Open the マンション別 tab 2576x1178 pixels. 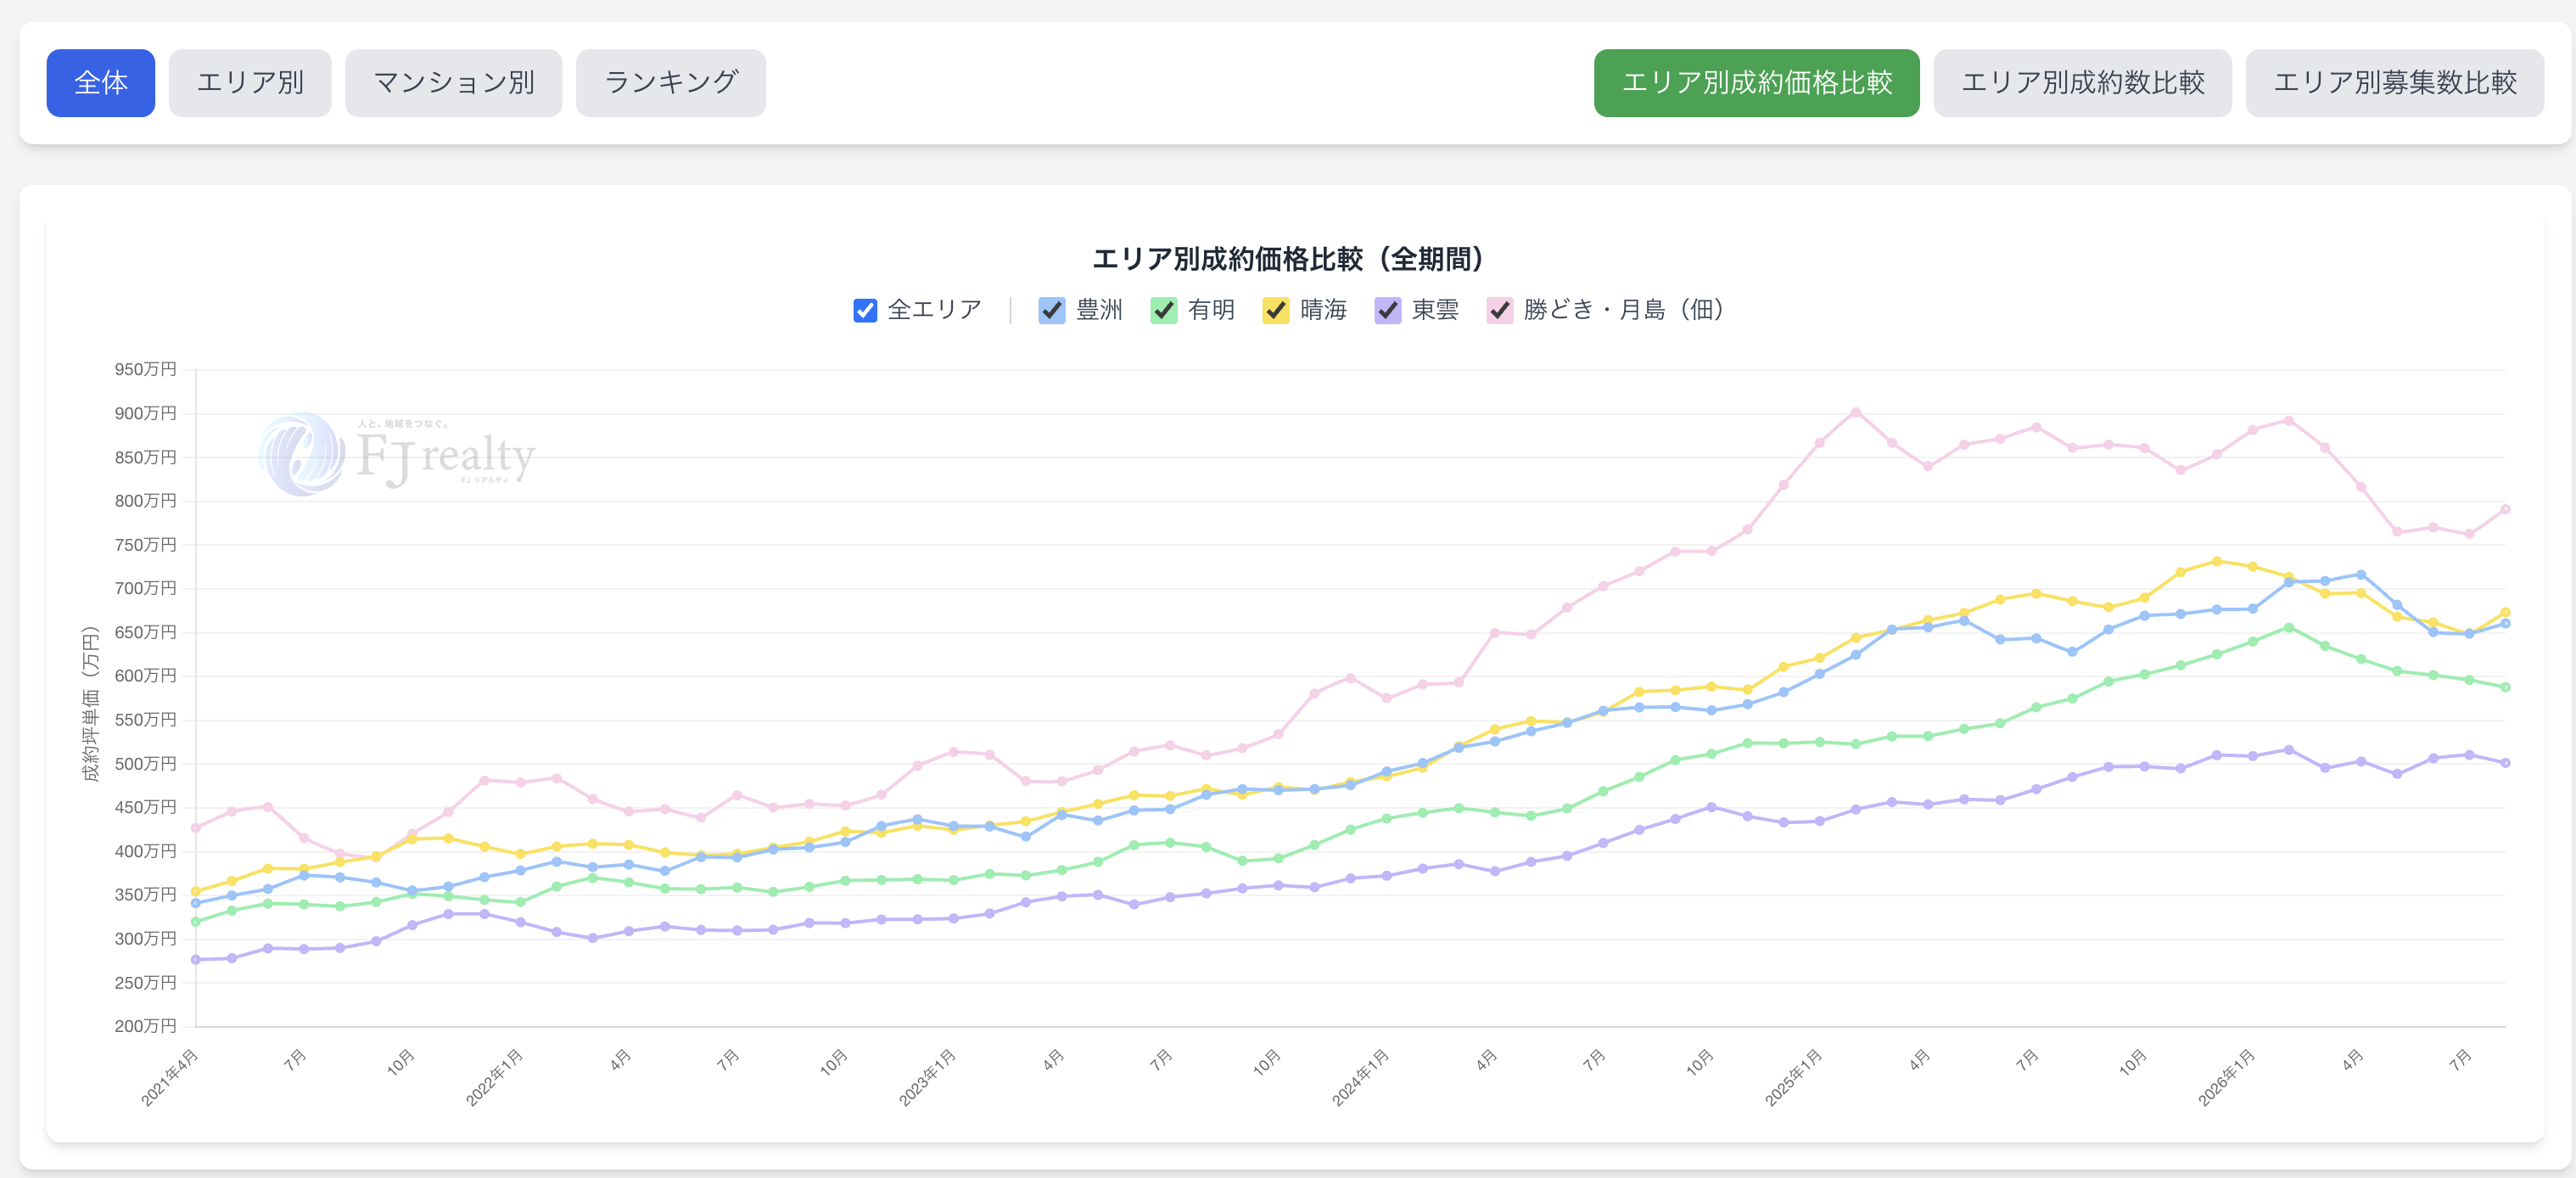coord(454,83)
